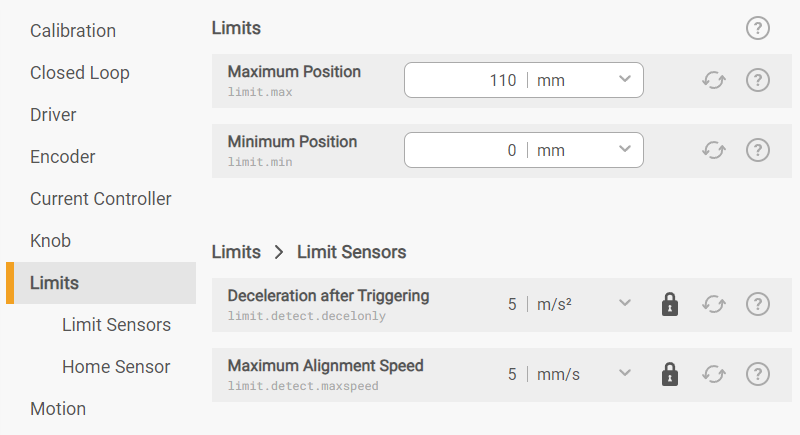Click the help icon beside Limits heading
Image resolution: width=800 pixels, height=435 pixels.
coord(758,28)
